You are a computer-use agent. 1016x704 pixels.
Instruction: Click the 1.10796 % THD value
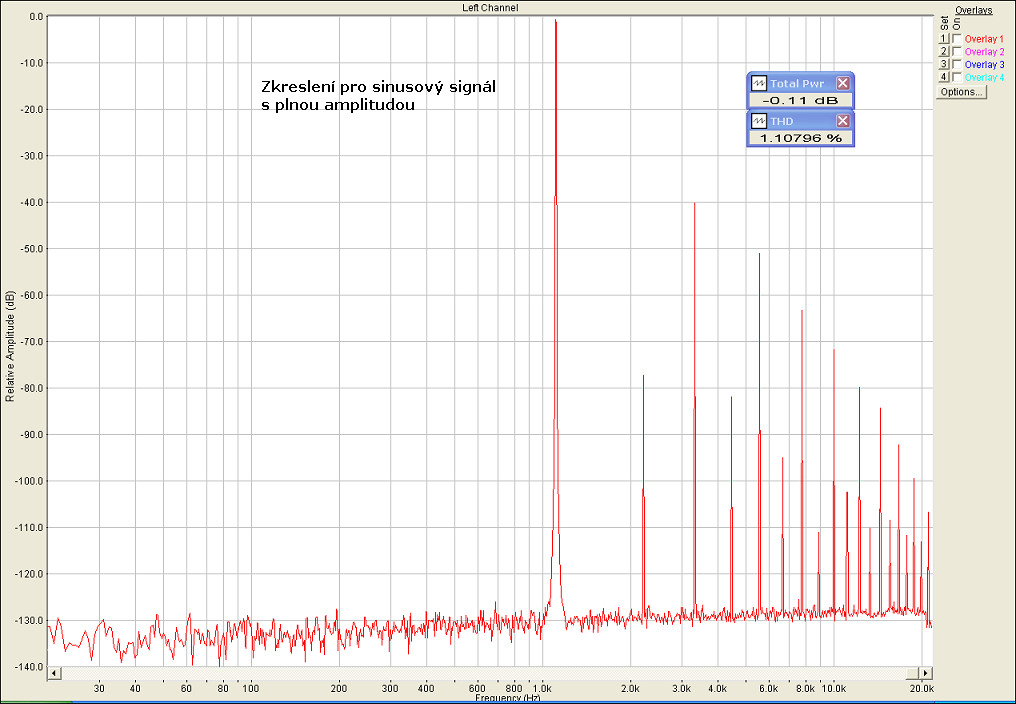[x=800, y=138]
